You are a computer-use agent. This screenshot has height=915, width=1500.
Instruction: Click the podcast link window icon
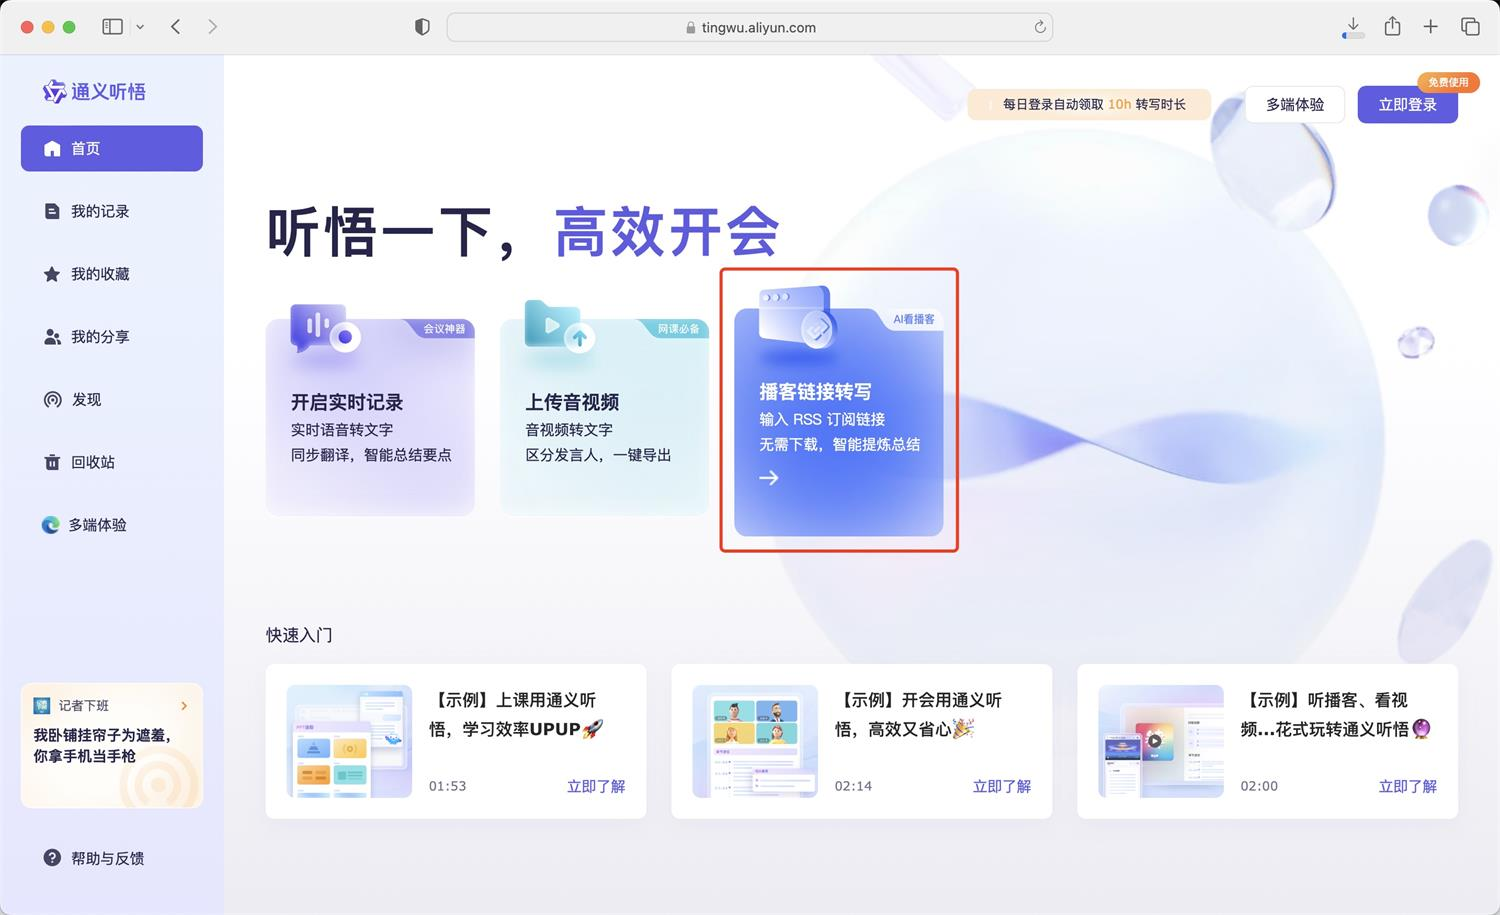pos(797,317)
